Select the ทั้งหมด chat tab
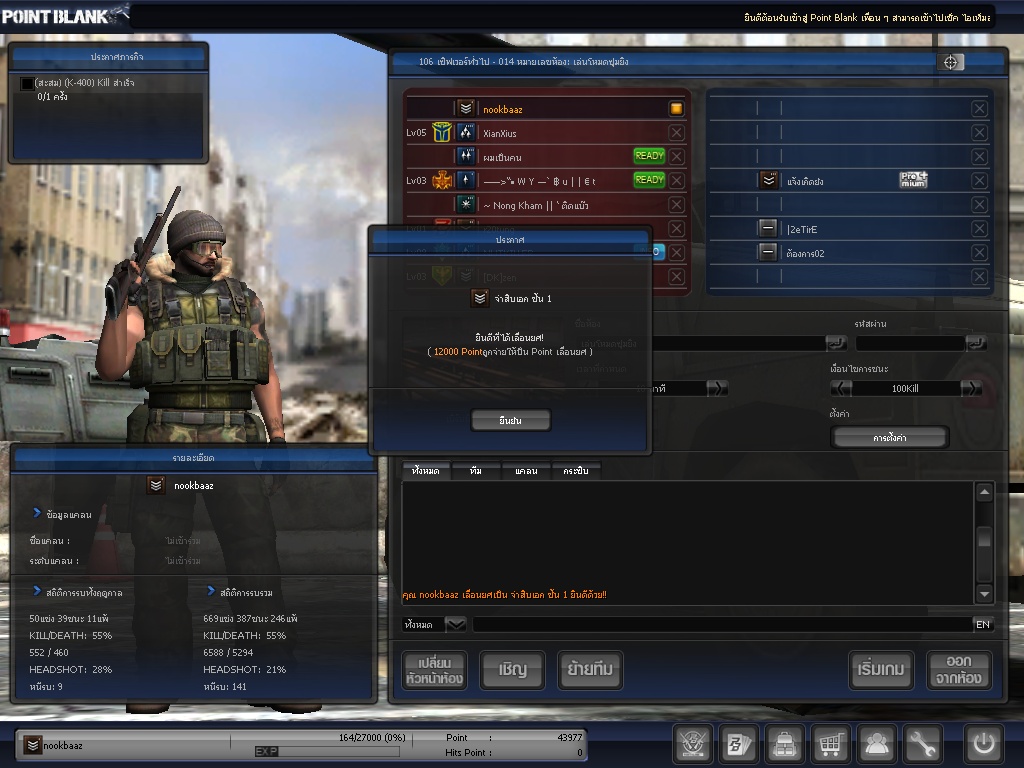1024x768 pixels. tap(425, 471)
